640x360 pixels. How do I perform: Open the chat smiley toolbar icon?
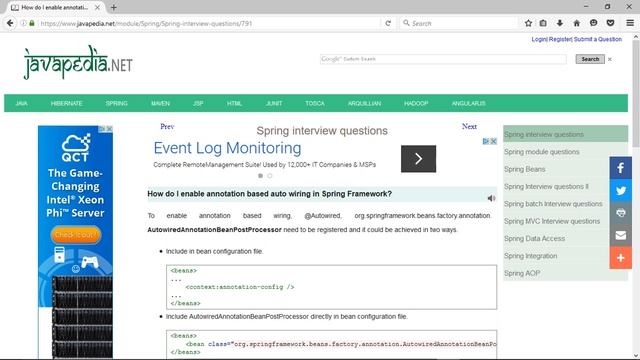(593, 23)
